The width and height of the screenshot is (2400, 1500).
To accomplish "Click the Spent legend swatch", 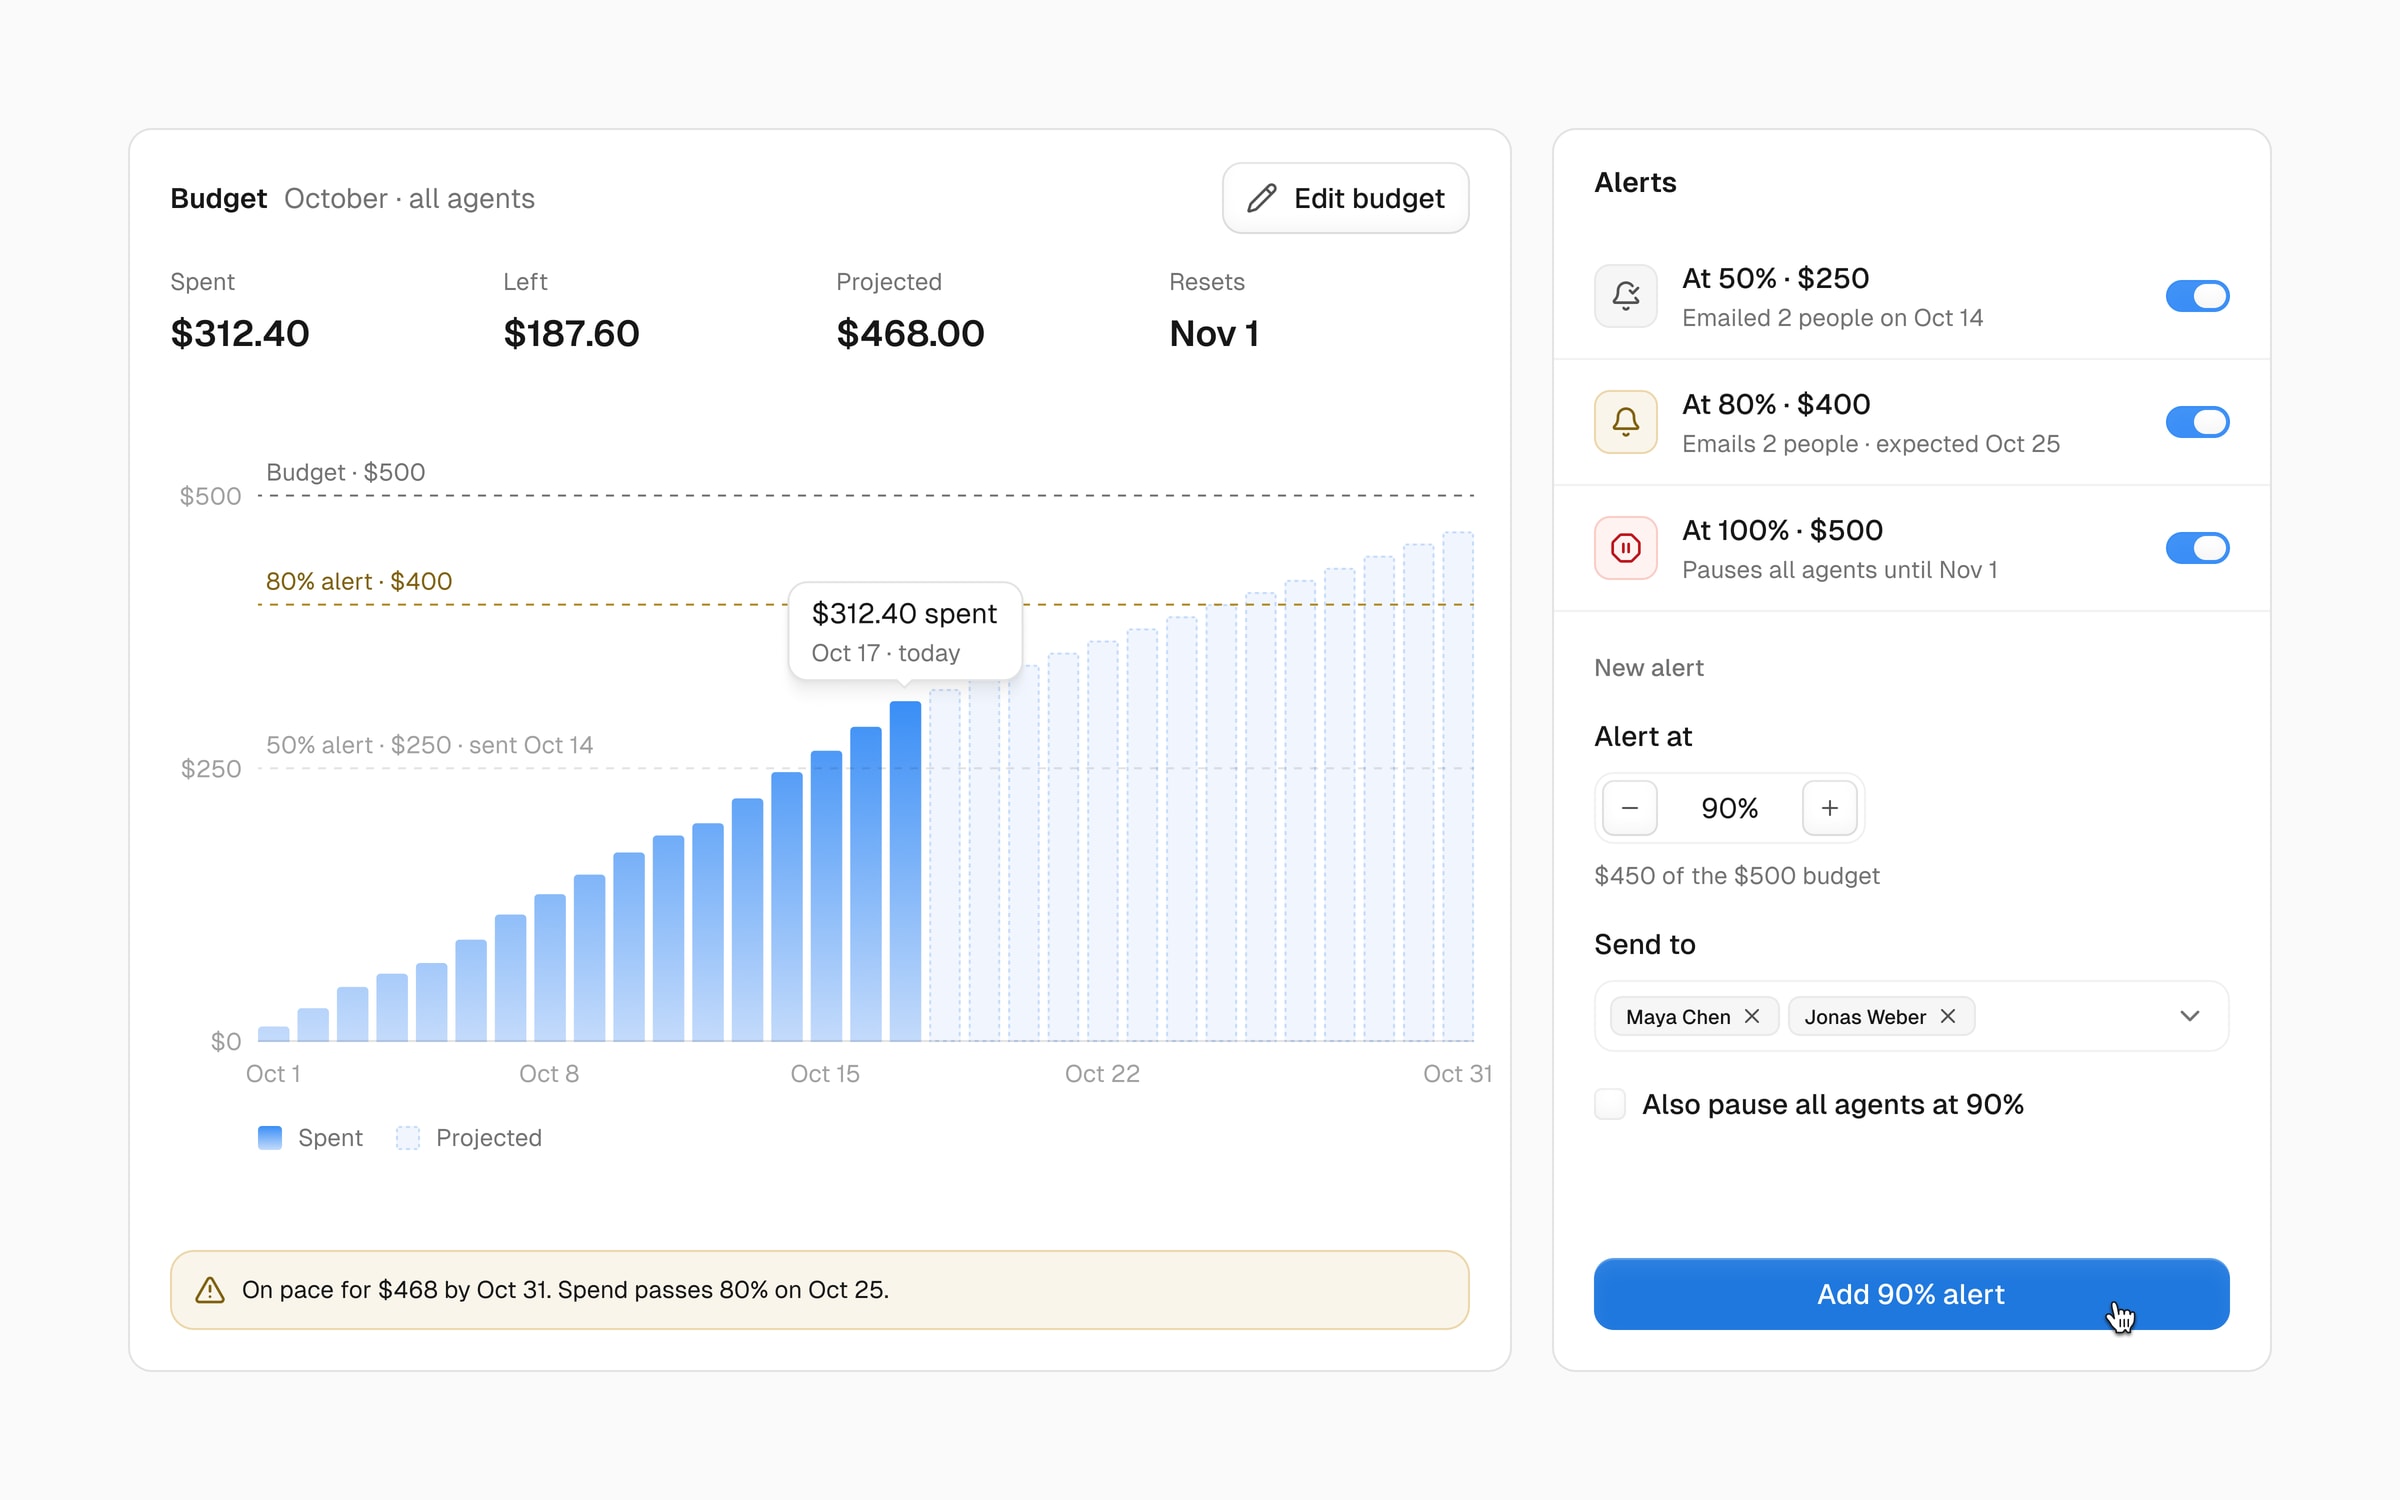I will (x=270, y=1138).
